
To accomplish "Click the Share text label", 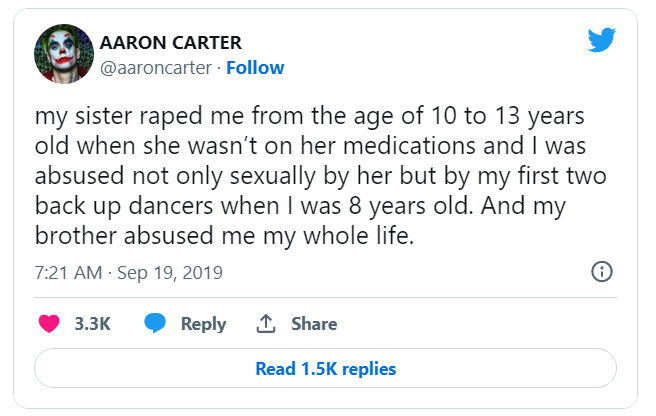I will (x=314, y=324).
